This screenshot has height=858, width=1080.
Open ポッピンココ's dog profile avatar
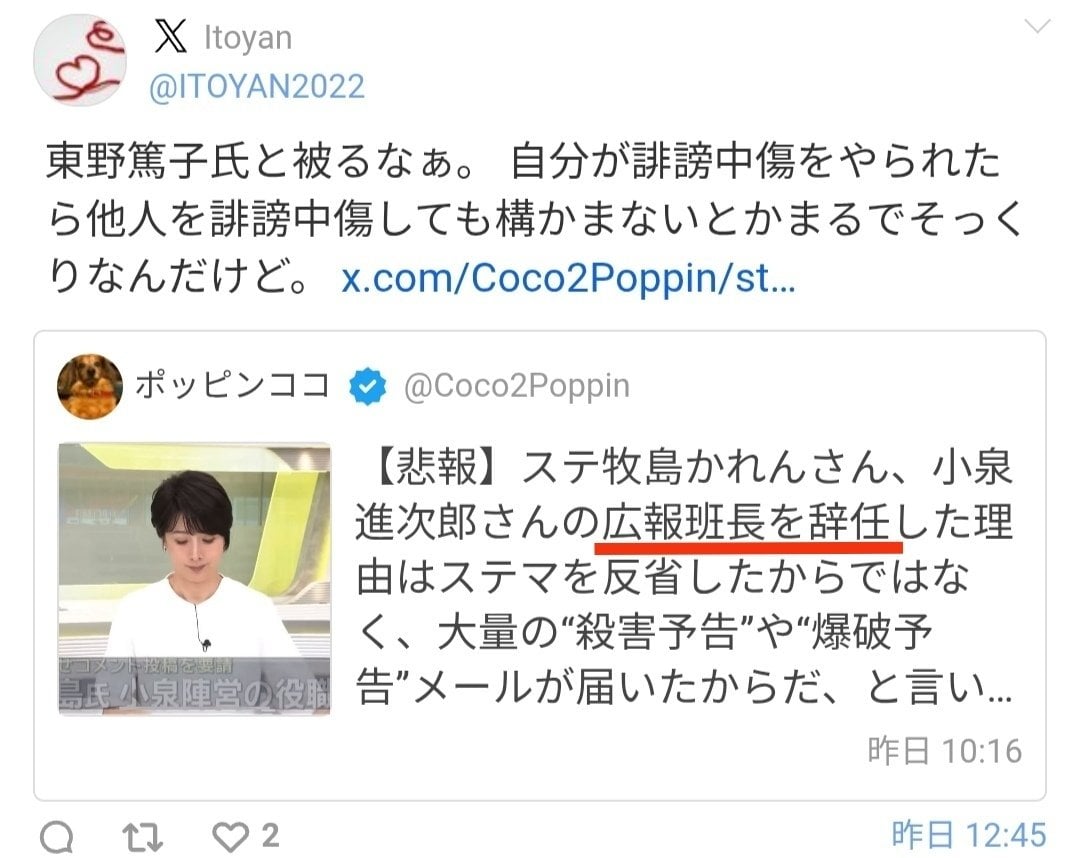(90, 386)
